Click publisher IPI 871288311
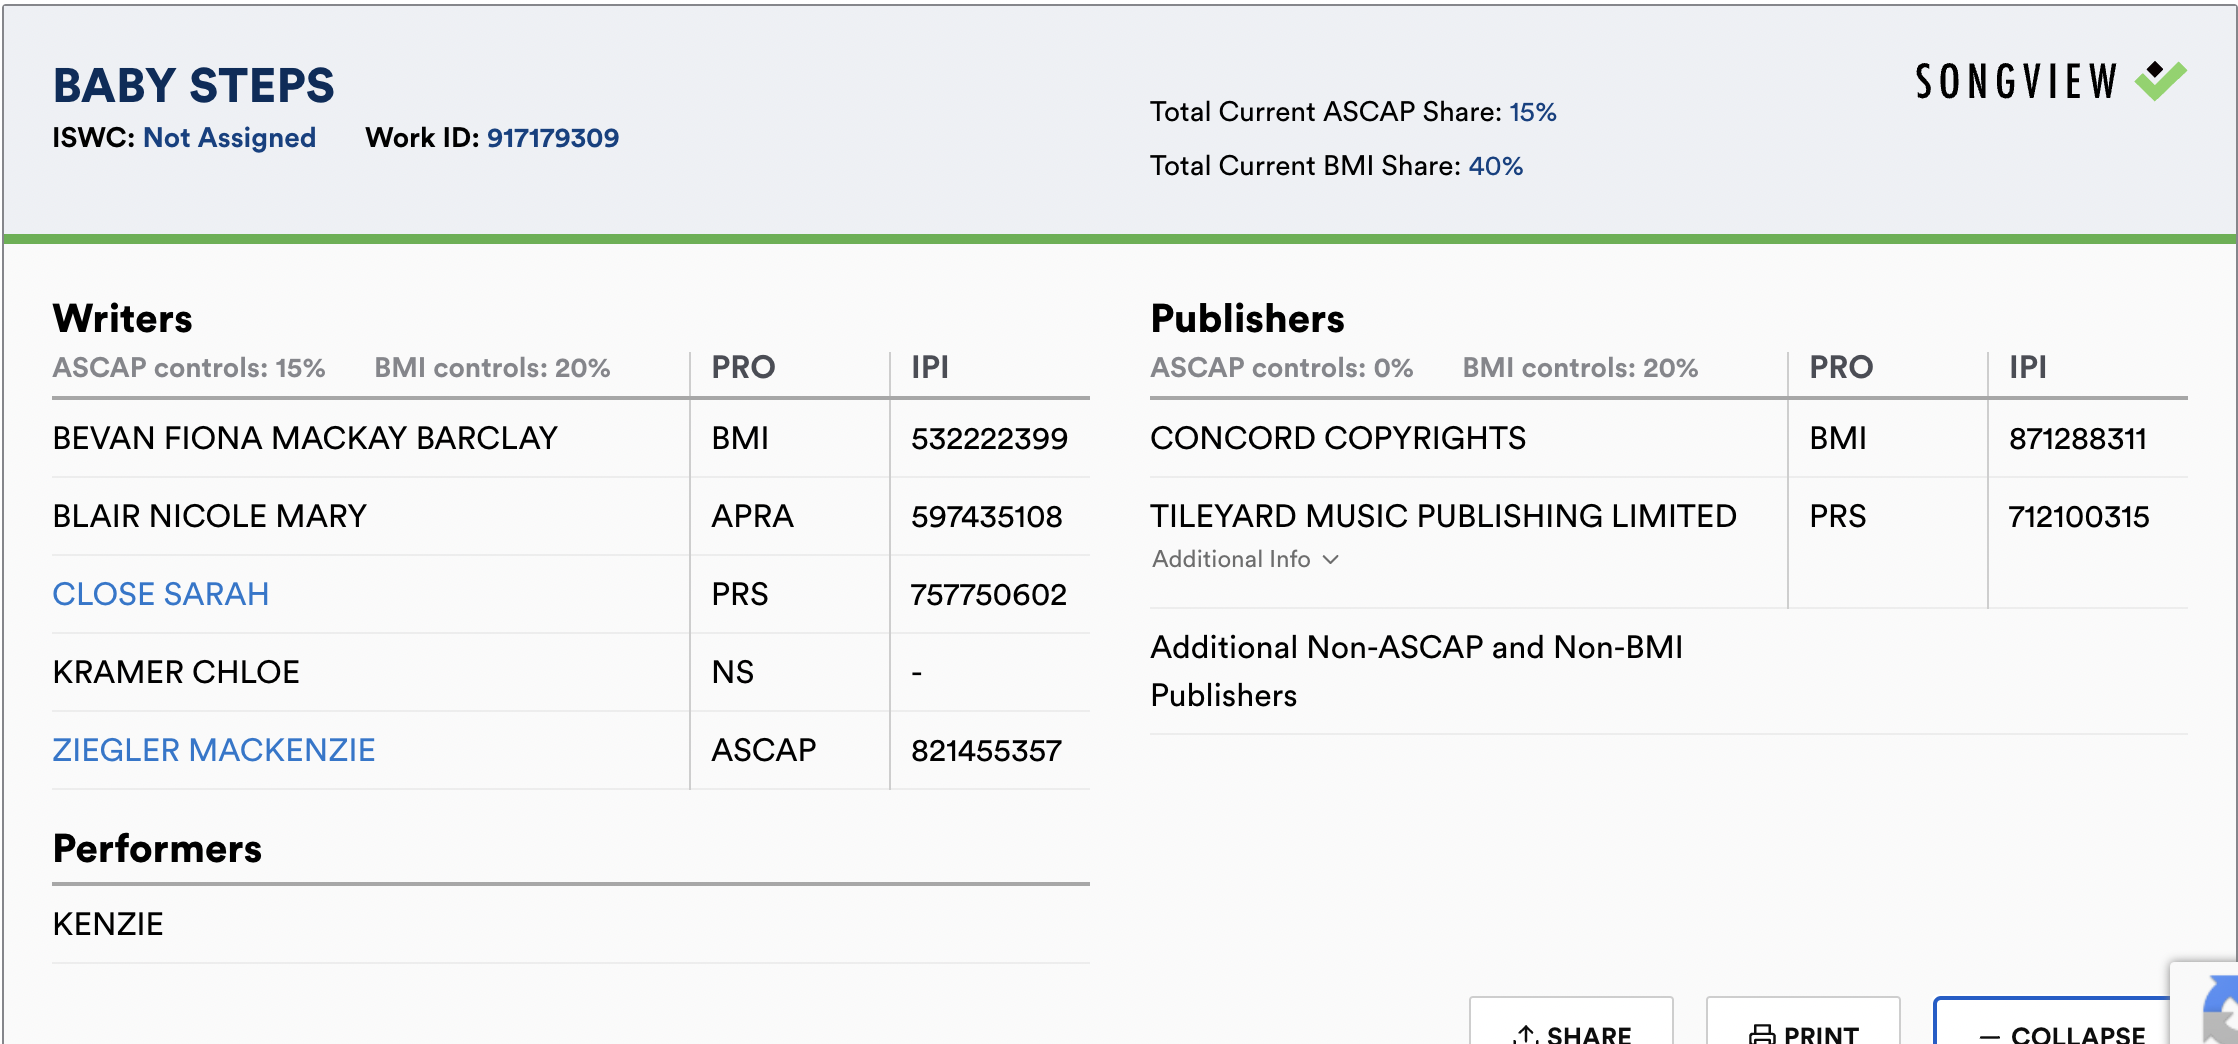 pyautogui.click(x=2078, y=438)
